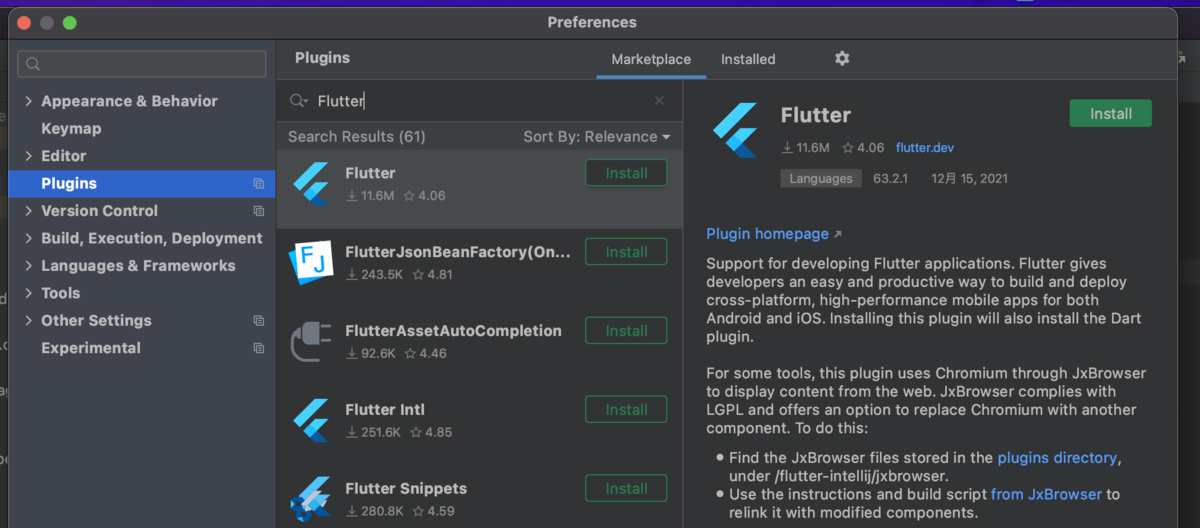Click the plugin search magnifier icon
The width and height of the screenshot is (1200, 528).
(x=298, y=101)
